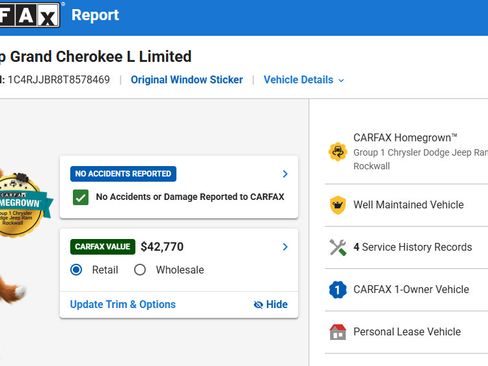Click the Vehicle Details chevron arrow

coord(341,80)
